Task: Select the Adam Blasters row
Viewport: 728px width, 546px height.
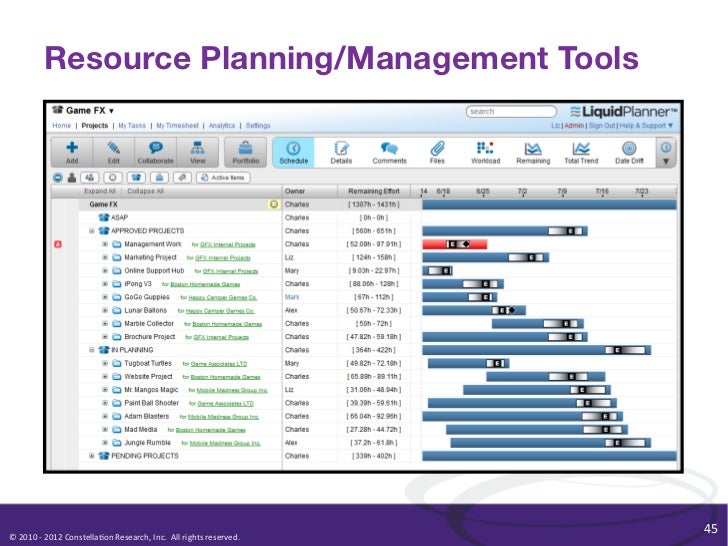Action: (364, 416)
